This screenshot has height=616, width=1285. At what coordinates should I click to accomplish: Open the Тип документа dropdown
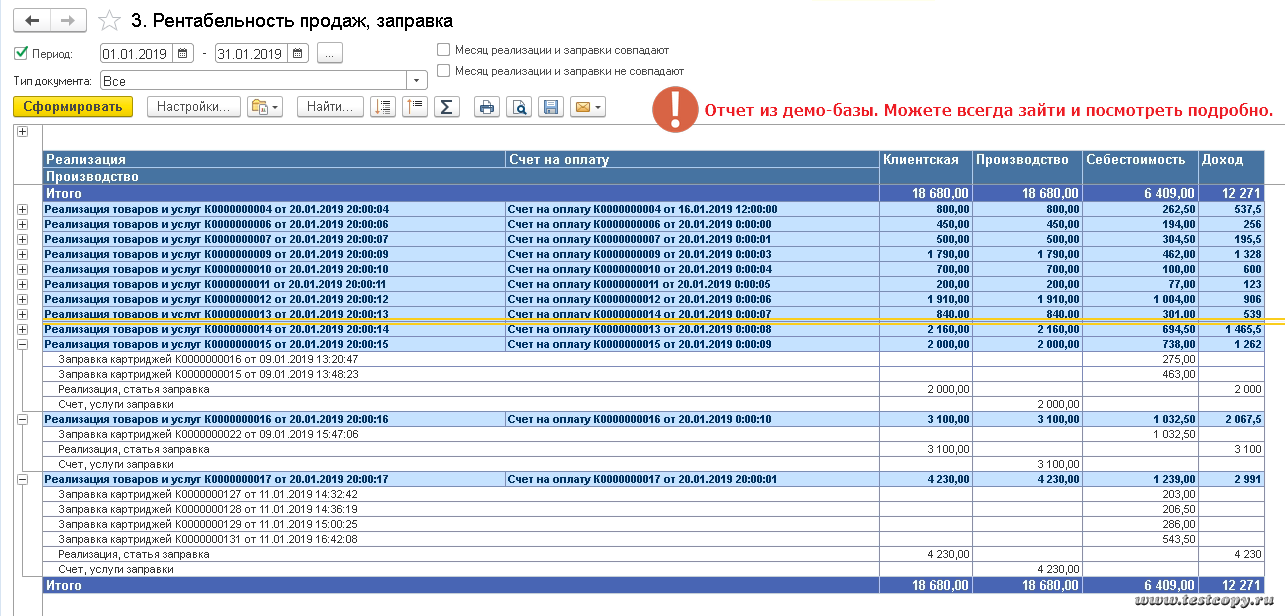[417, 80]
